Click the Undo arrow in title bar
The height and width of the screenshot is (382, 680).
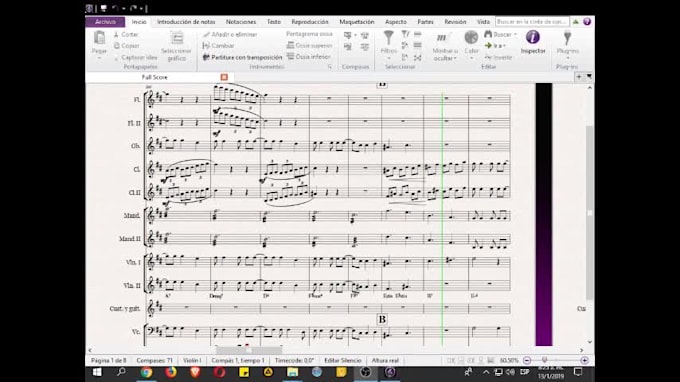(115, 8)
